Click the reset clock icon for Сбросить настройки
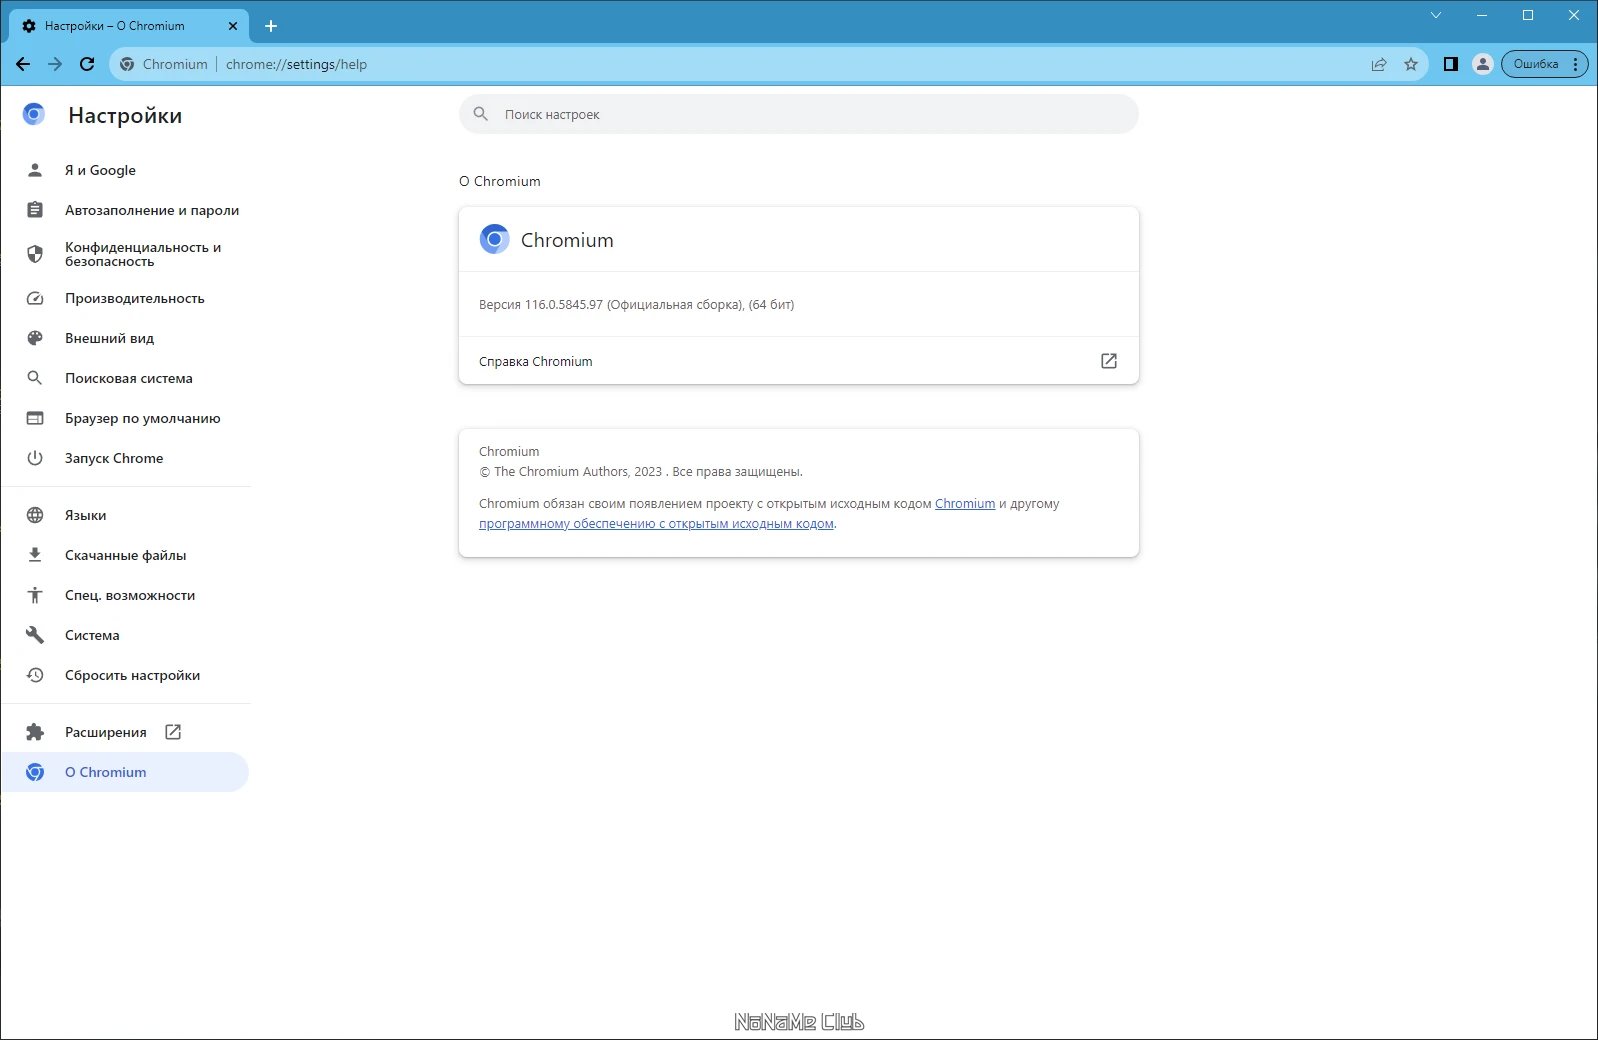 35,675
